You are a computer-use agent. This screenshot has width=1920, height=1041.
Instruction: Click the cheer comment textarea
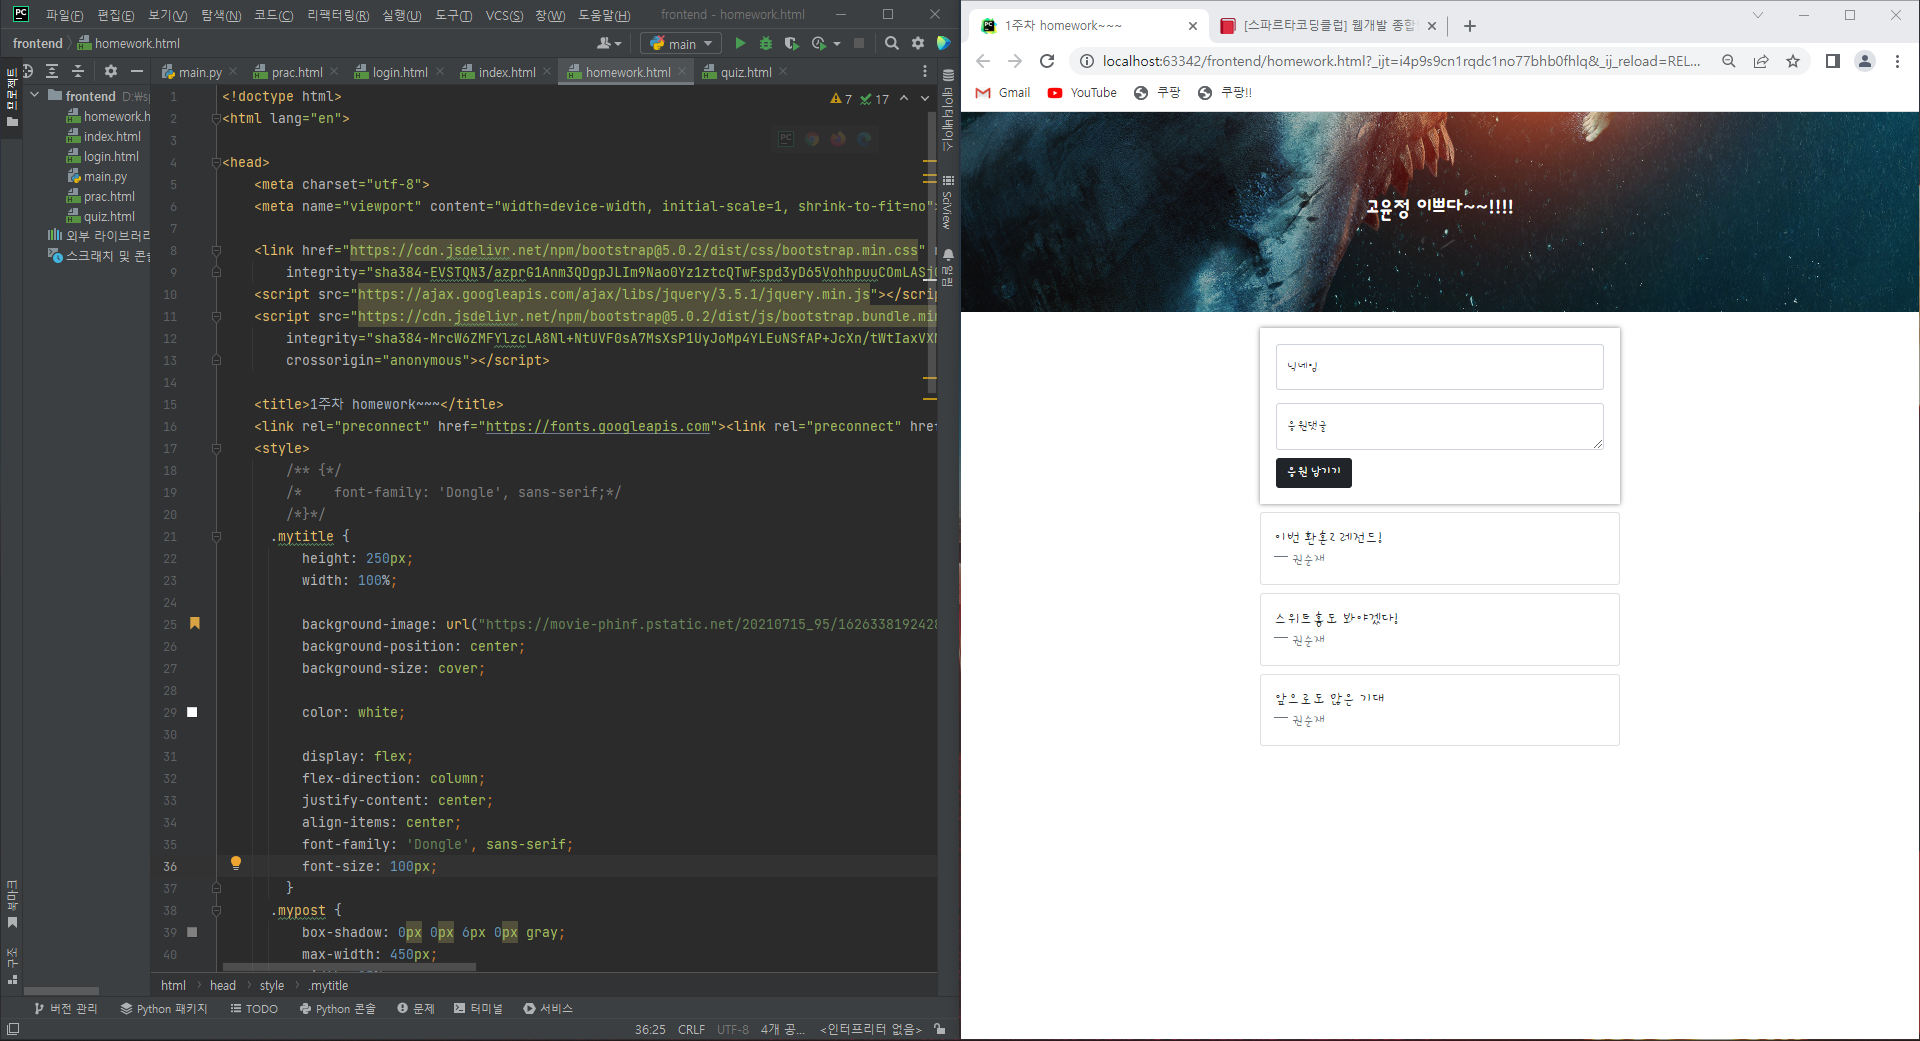coord(1439,426)
